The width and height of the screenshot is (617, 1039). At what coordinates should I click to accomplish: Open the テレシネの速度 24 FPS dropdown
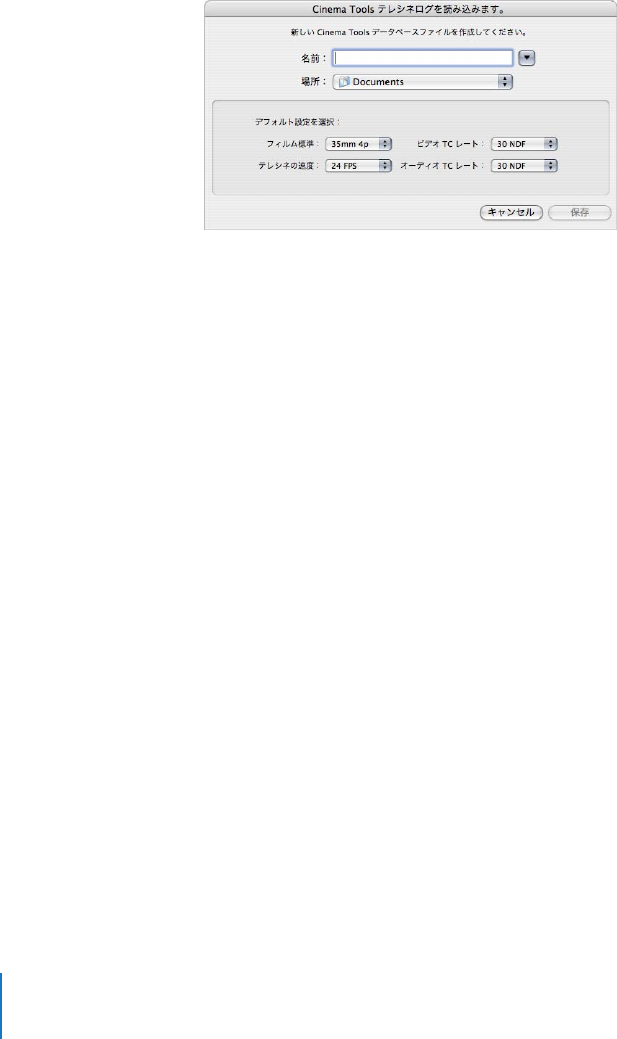click(x=359, y=166)
